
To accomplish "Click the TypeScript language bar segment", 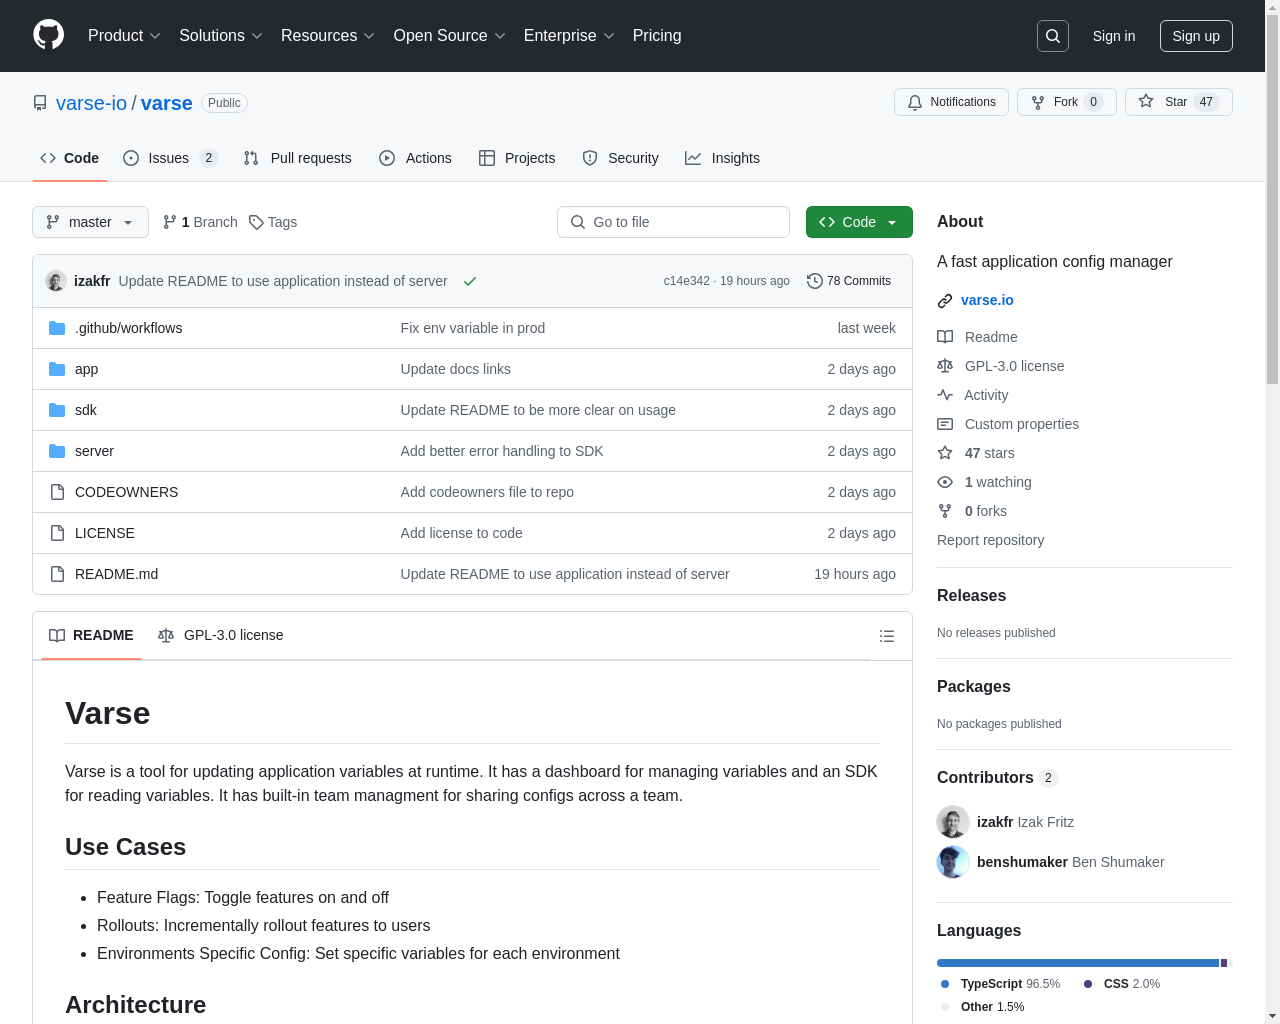I will [x=1078, y=963].
